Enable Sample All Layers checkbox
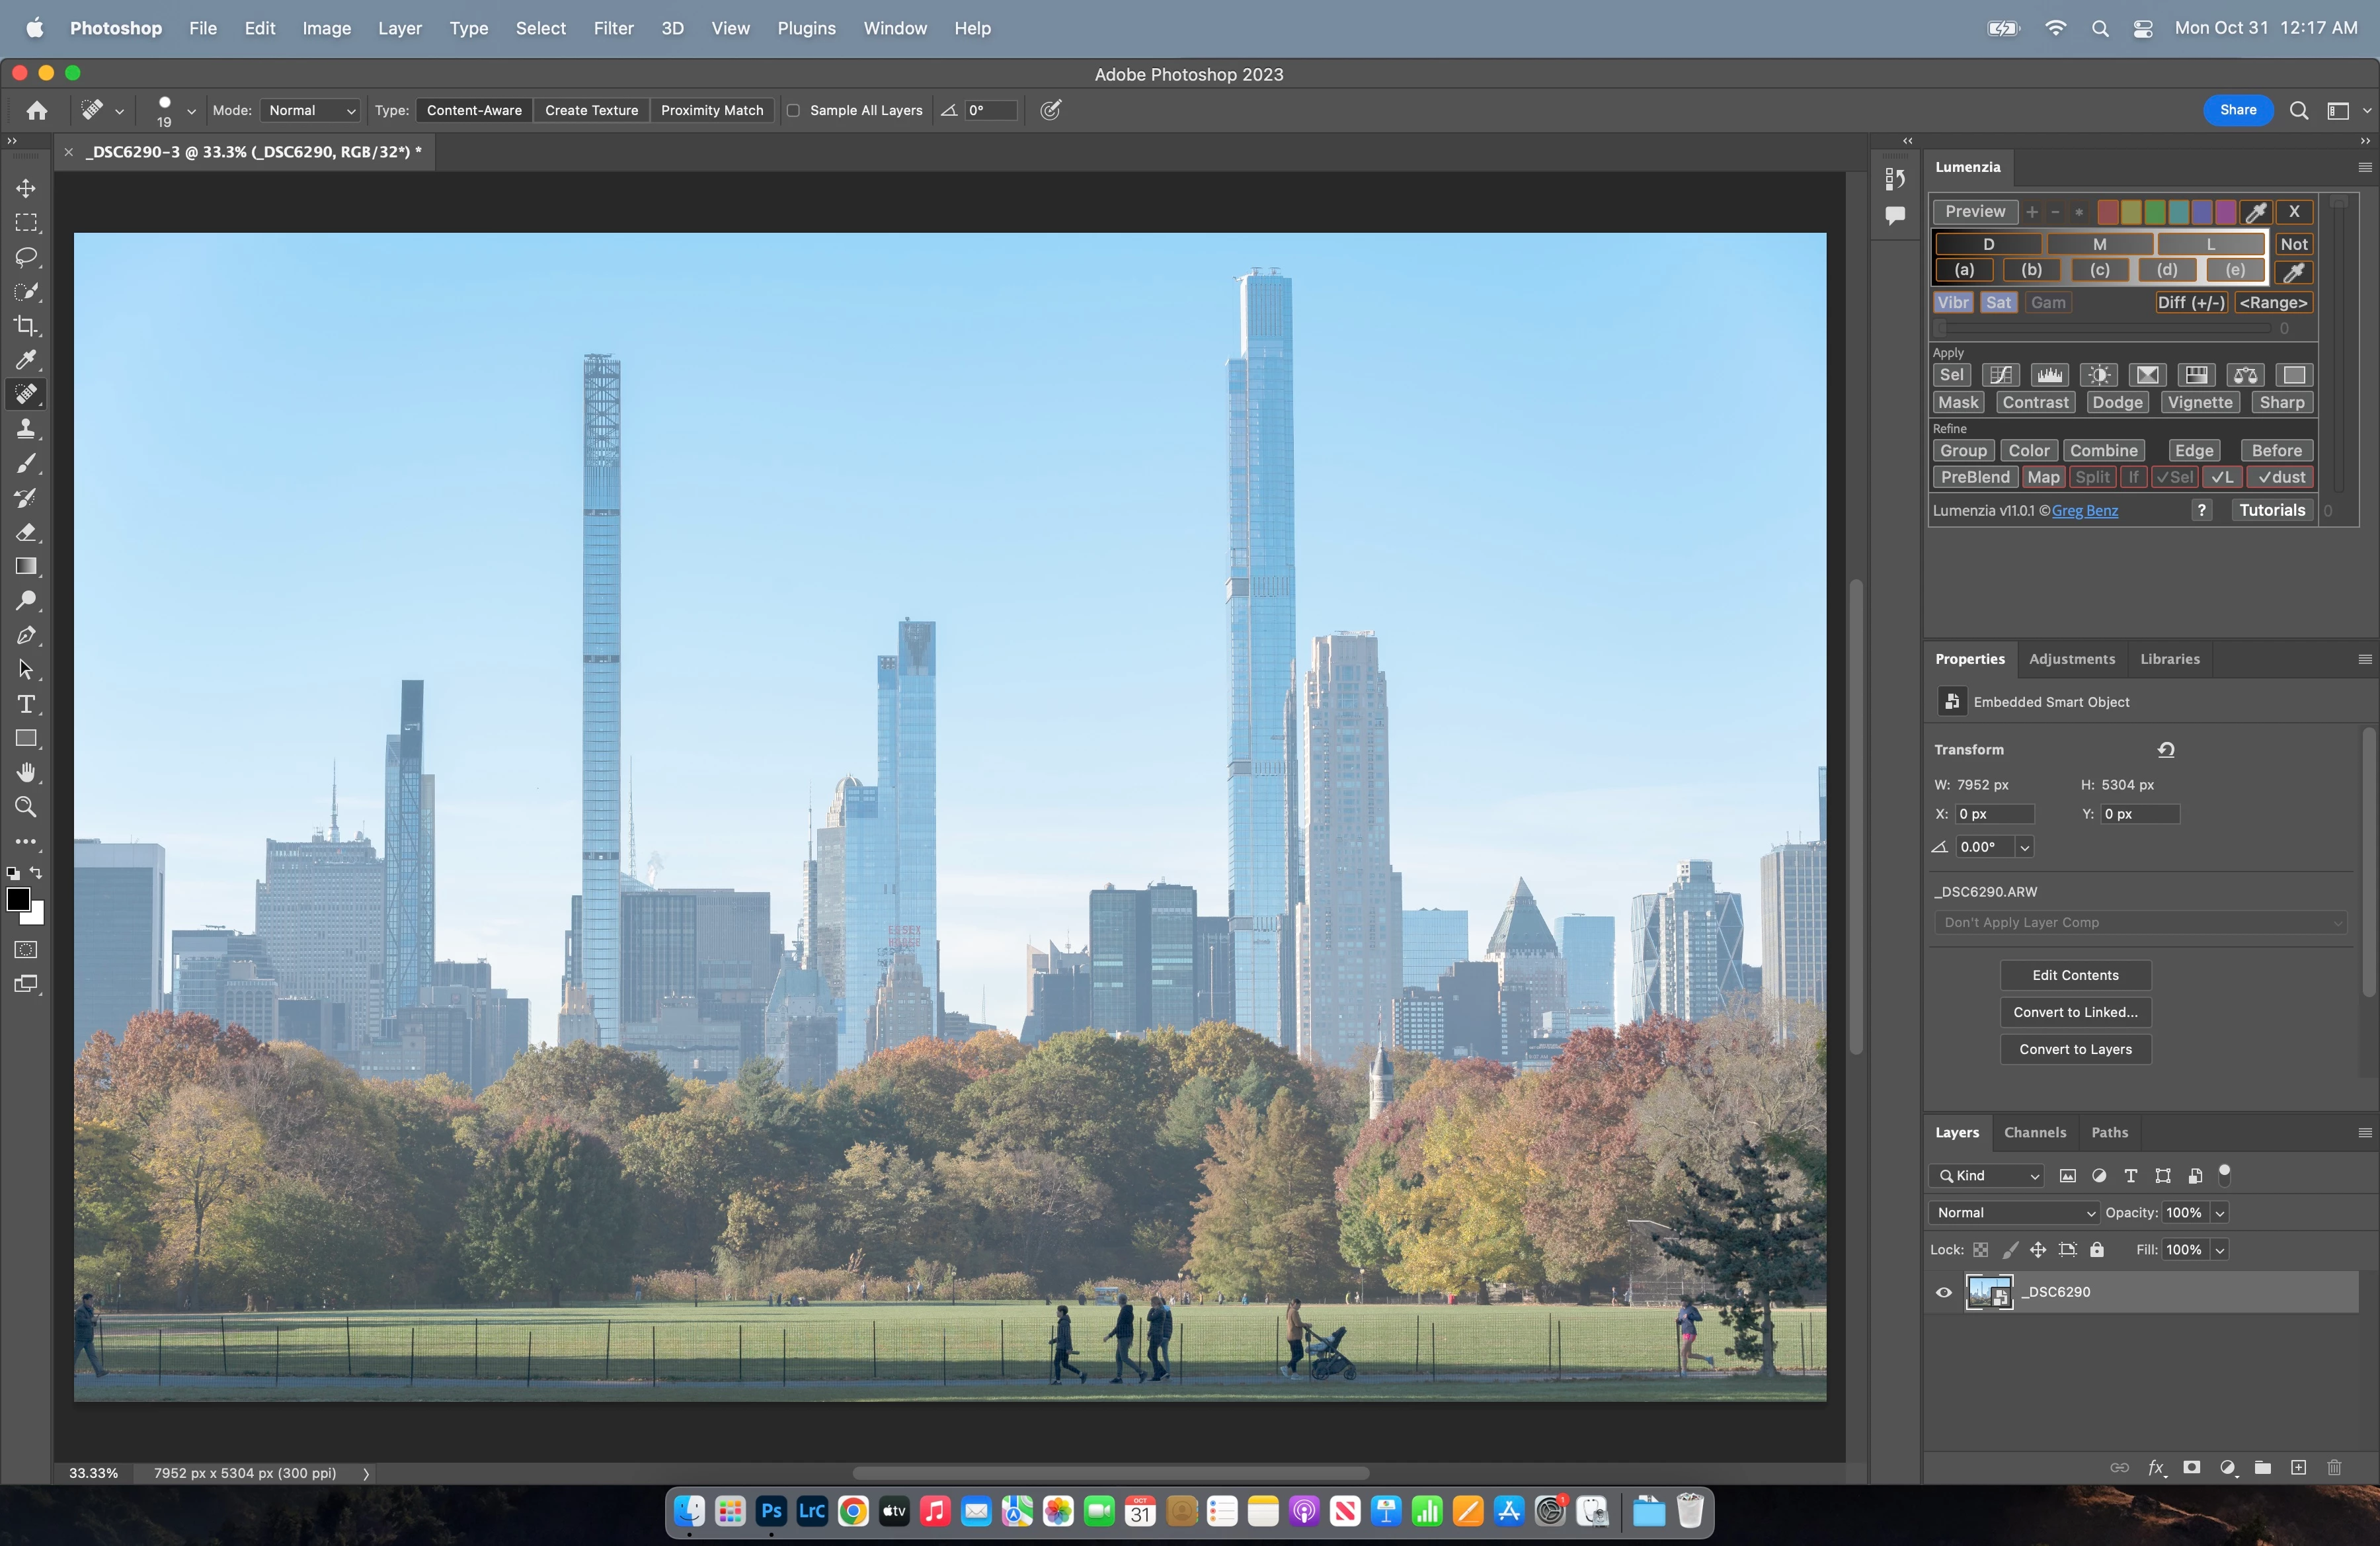 [x=794, y=111]
